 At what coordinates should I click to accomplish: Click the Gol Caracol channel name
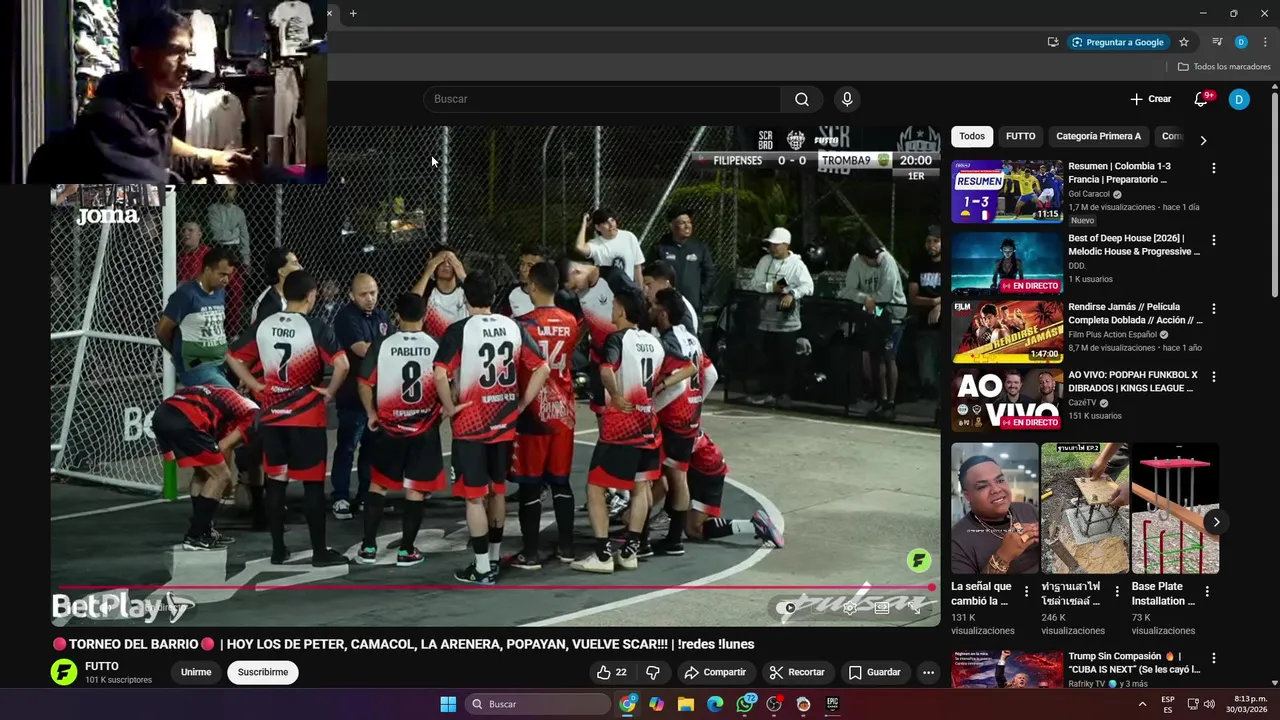point(1089,194)
